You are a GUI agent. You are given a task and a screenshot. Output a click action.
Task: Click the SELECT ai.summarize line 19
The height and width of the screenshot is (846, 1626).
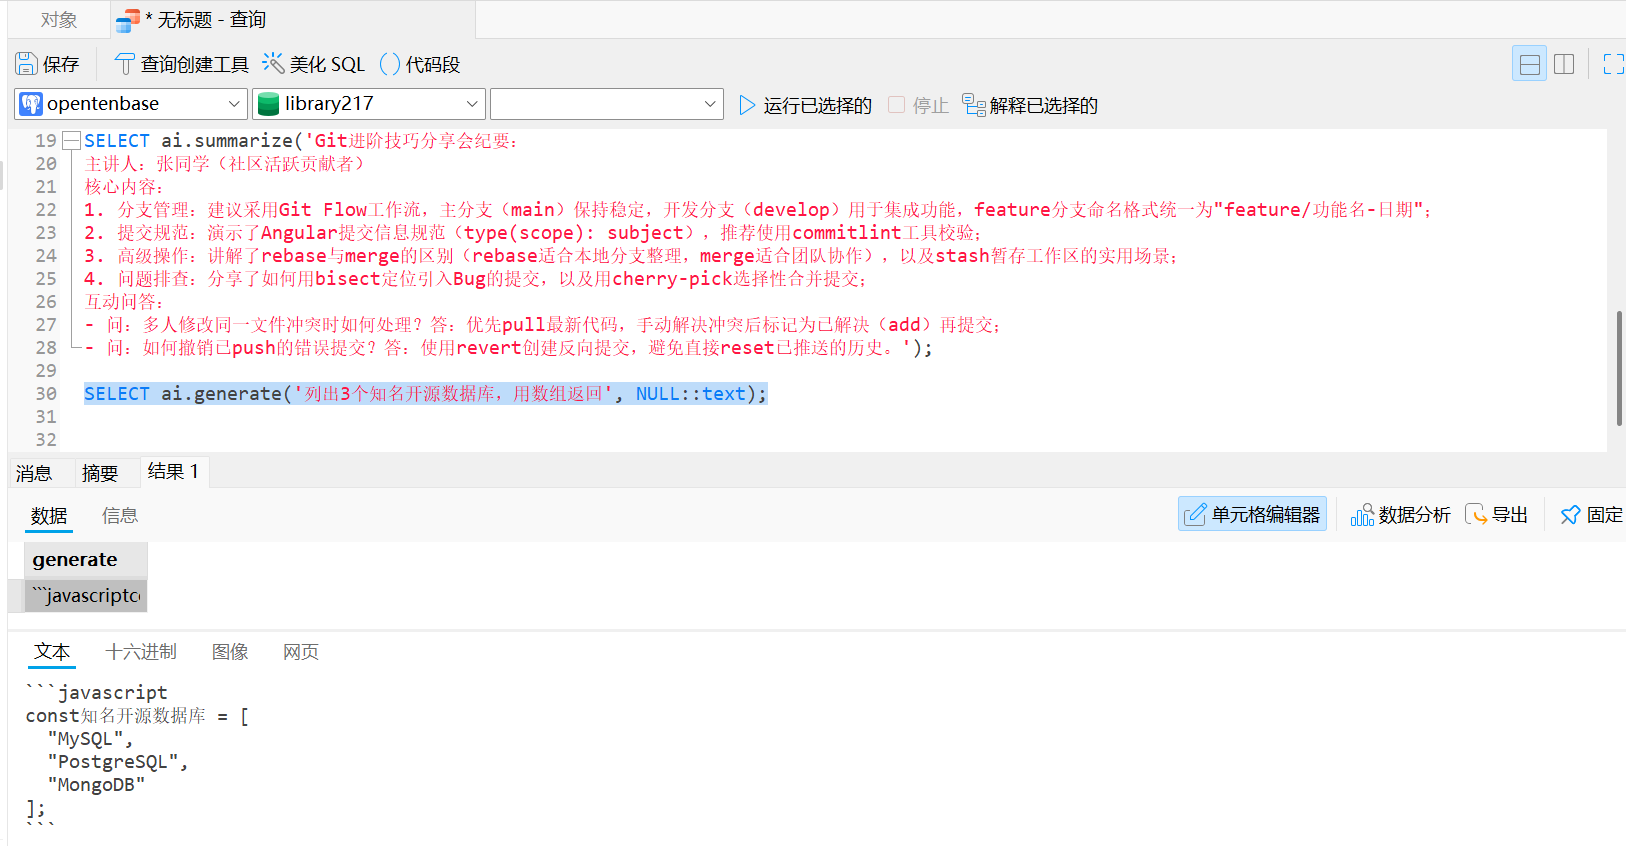point(300,141)
